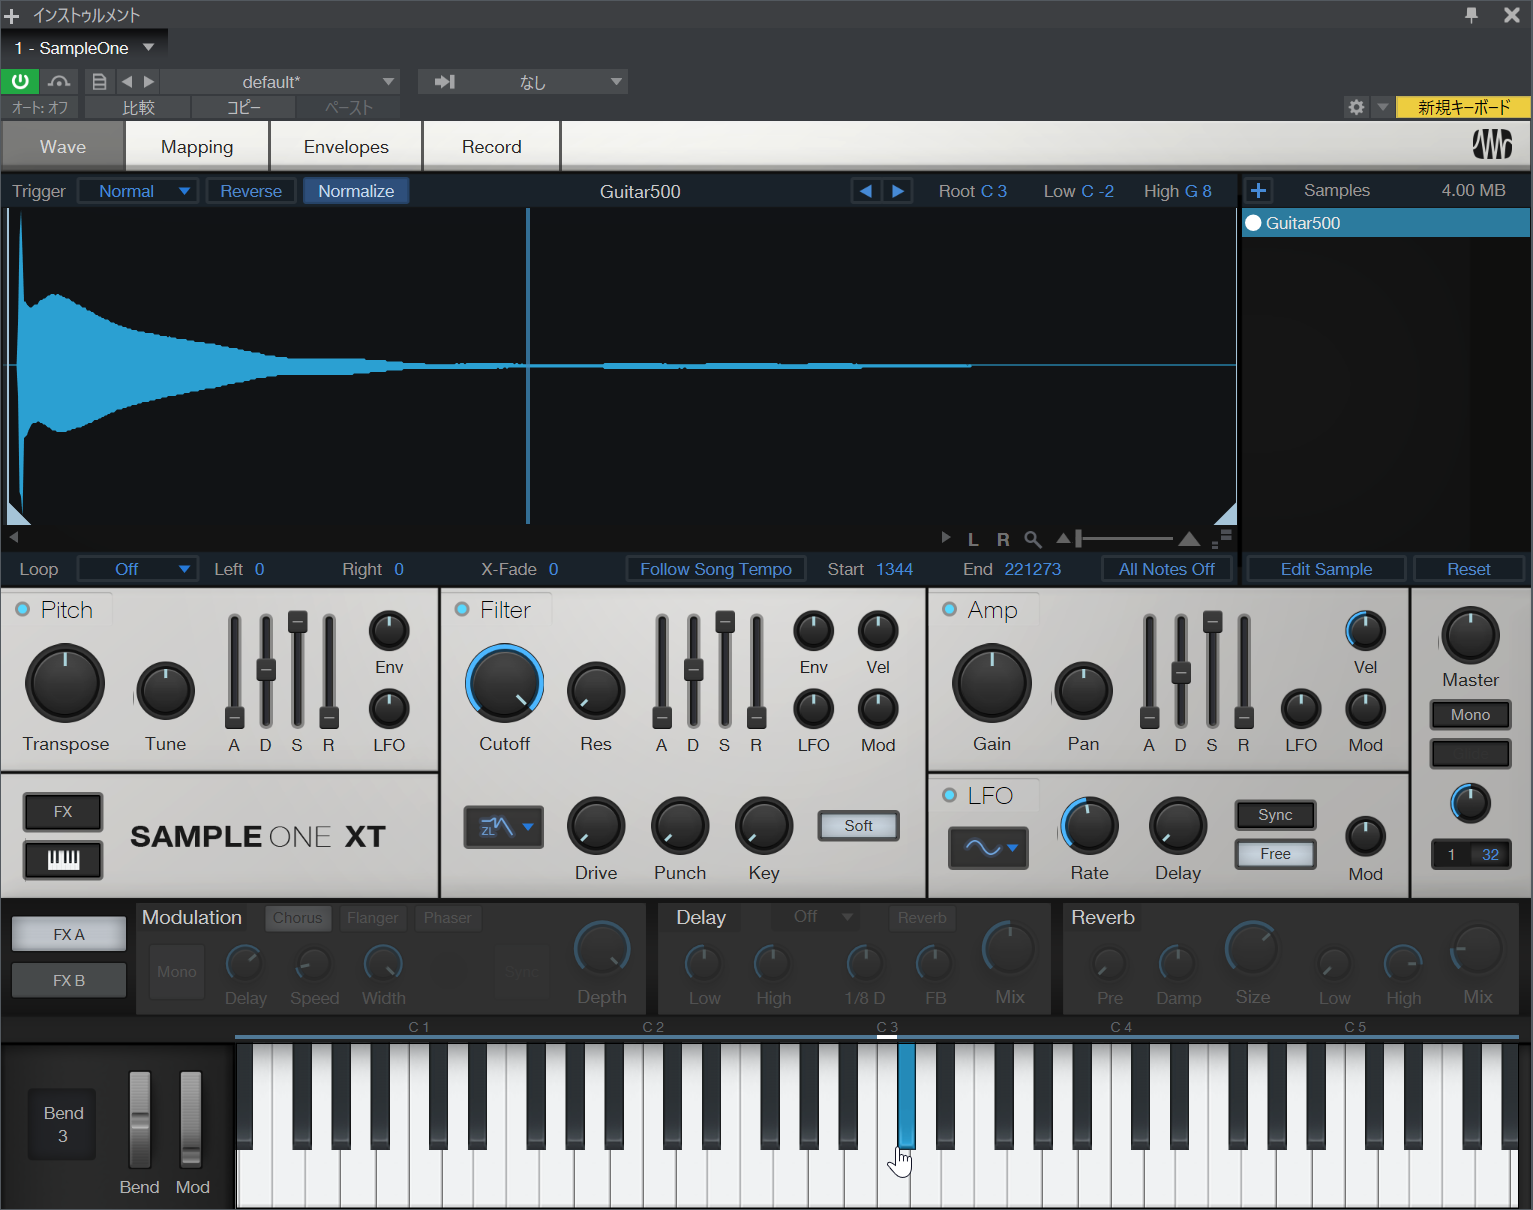Screen dimensions: 1533x1210
Task: Switch to the Record tab
Action: tap(491, 147)
